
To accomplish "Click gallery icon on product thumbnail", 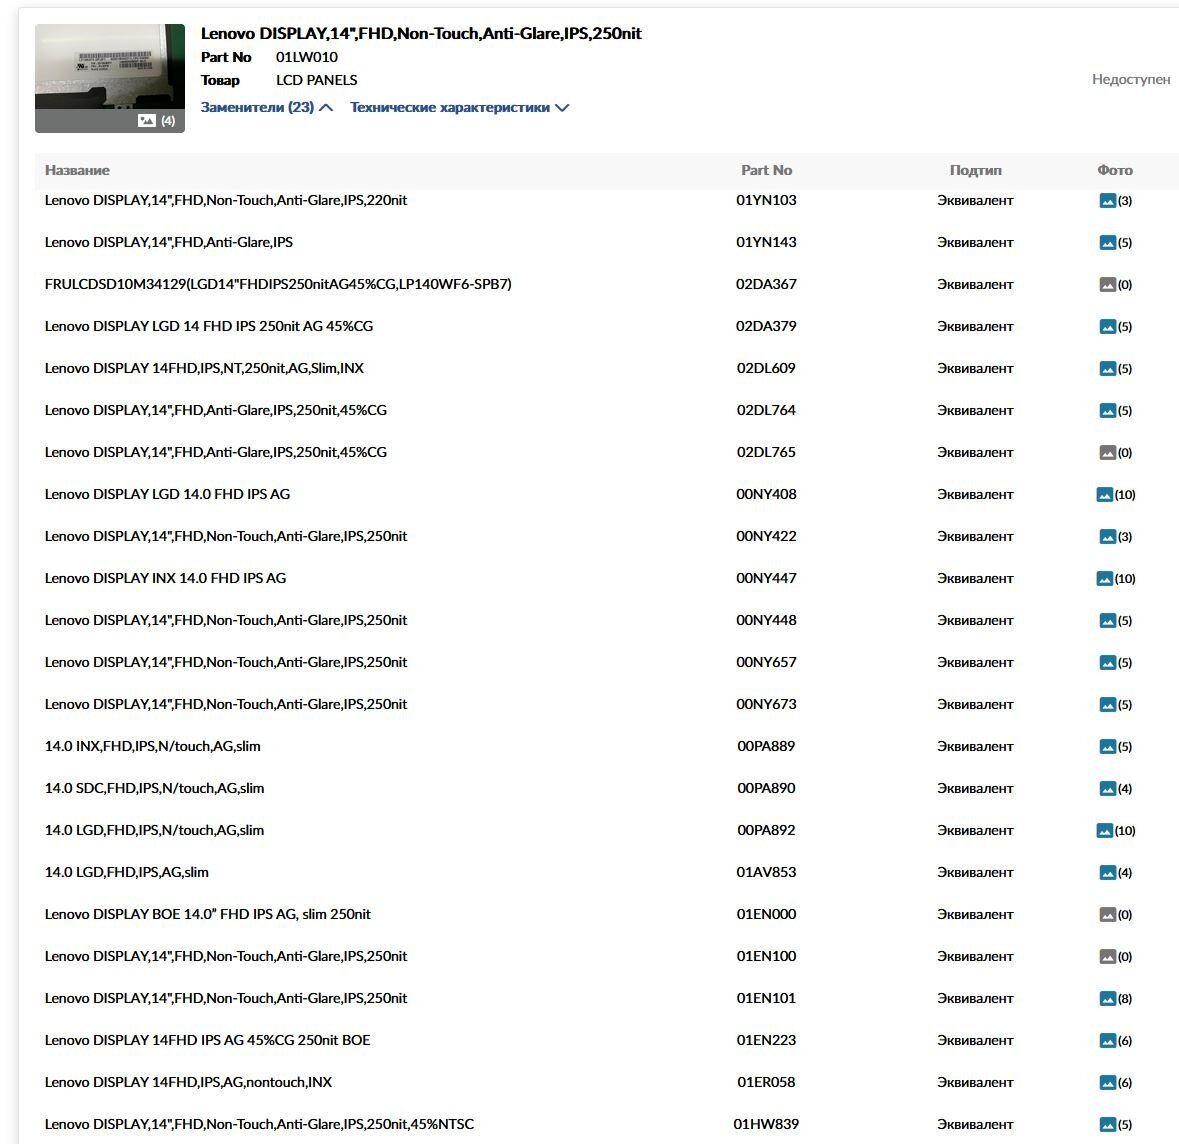I will coord(147,121).
